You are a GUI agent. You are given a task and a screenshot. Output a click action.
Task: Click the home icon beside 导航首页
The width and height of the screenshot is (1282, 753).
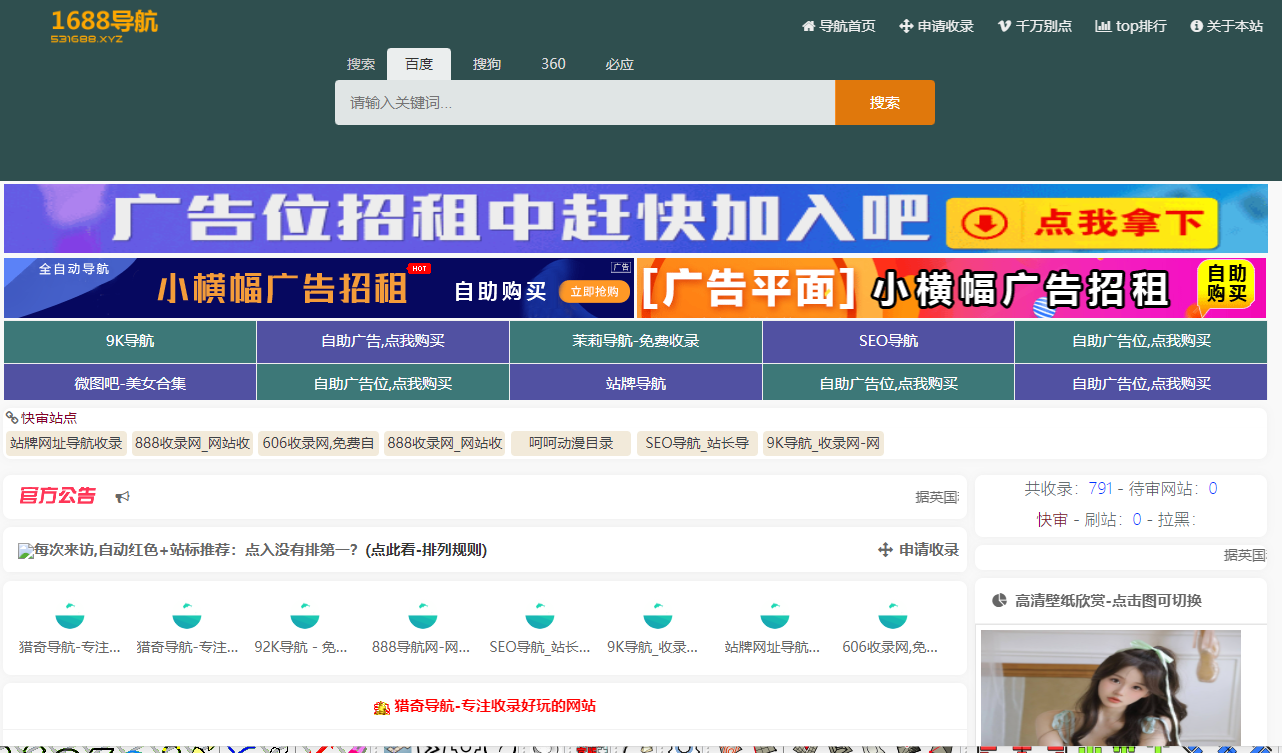point(808,26)
